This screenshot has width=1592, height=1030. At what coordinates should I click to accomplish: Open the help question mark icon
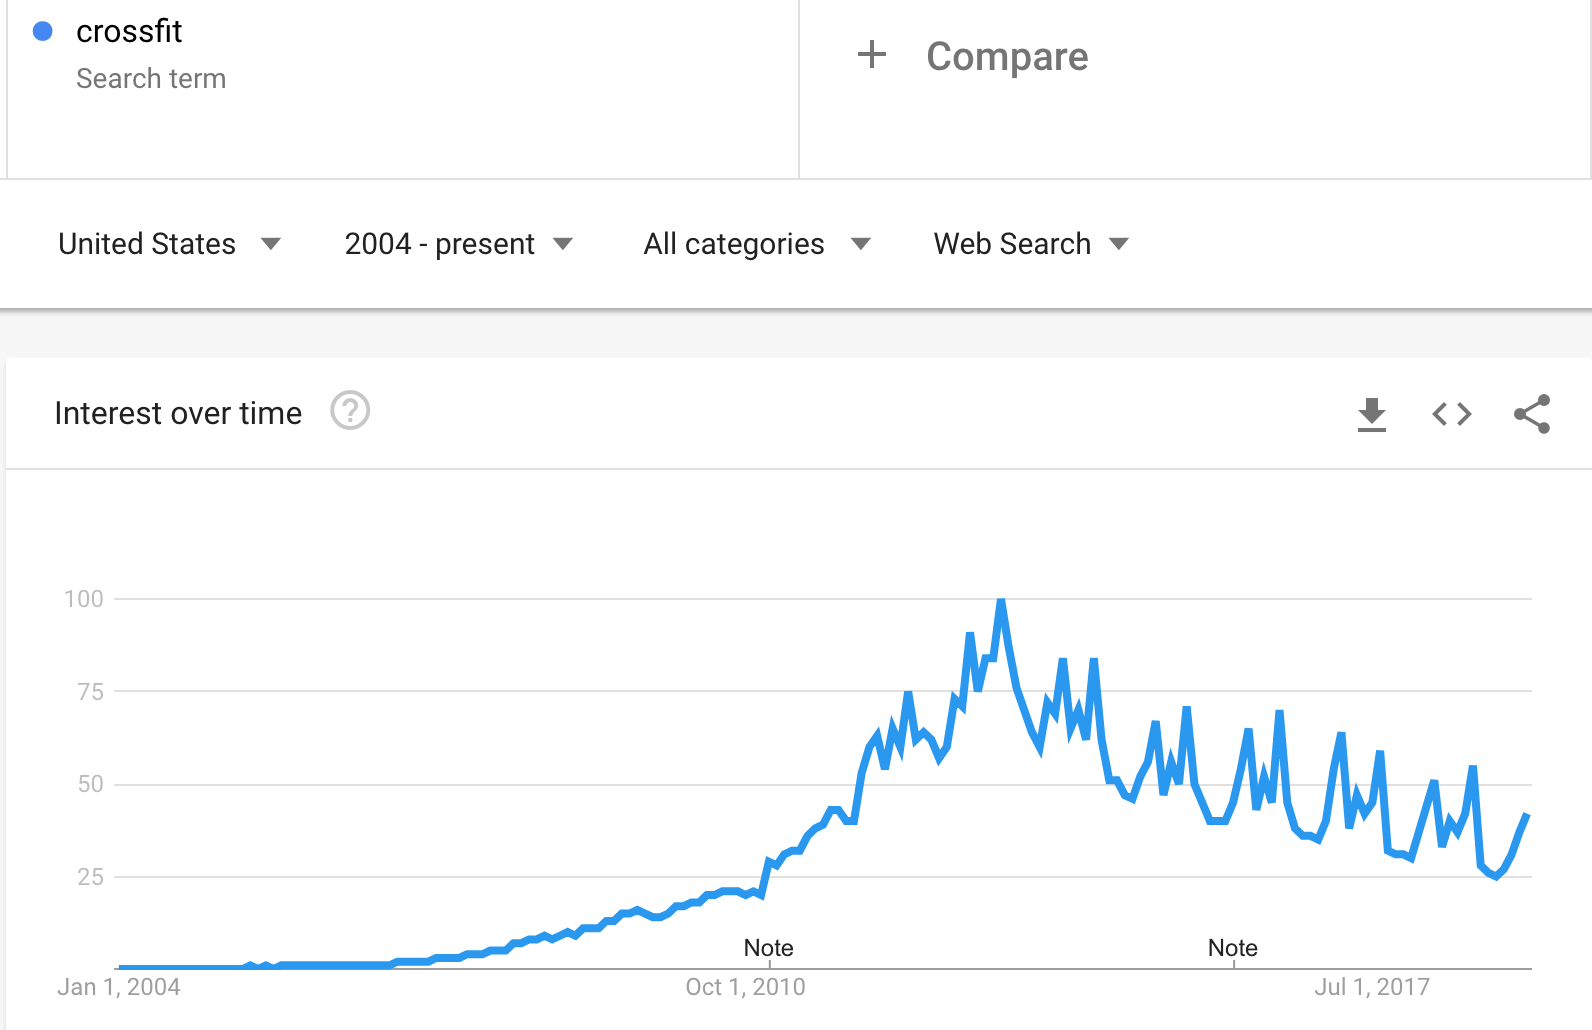coord(350,411)
